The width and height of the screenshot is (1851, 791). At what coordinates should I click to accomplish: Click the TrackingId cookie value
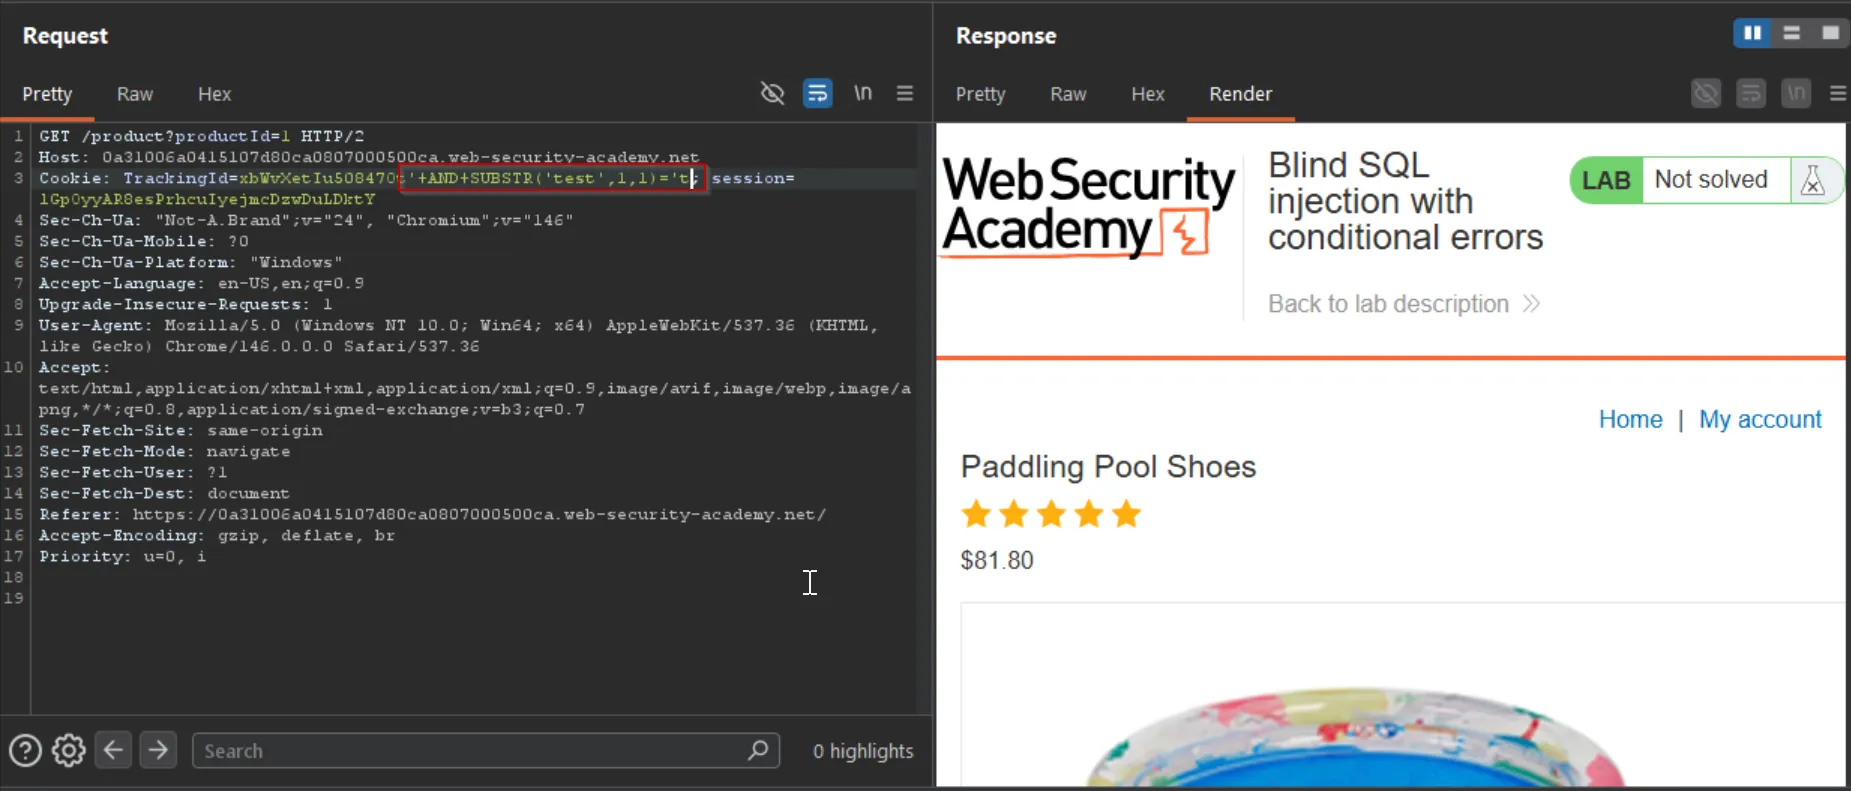tap(319, 178)
